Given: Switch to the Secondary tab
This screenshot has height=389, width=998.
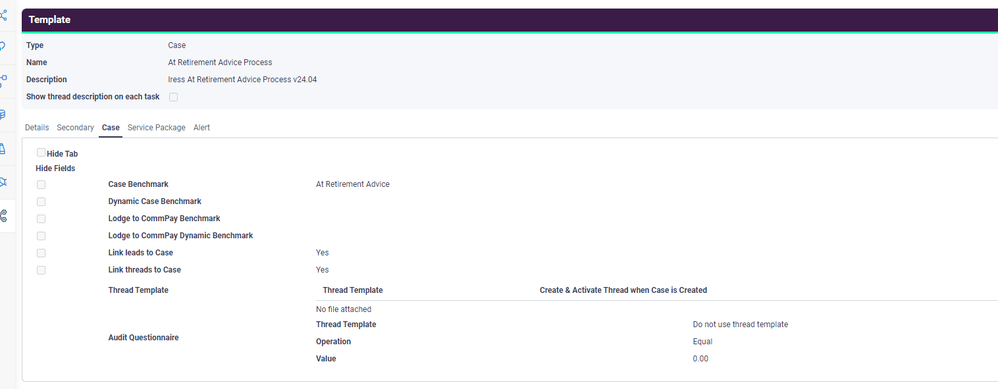Looking at the screenshot, I should (75, 127).
